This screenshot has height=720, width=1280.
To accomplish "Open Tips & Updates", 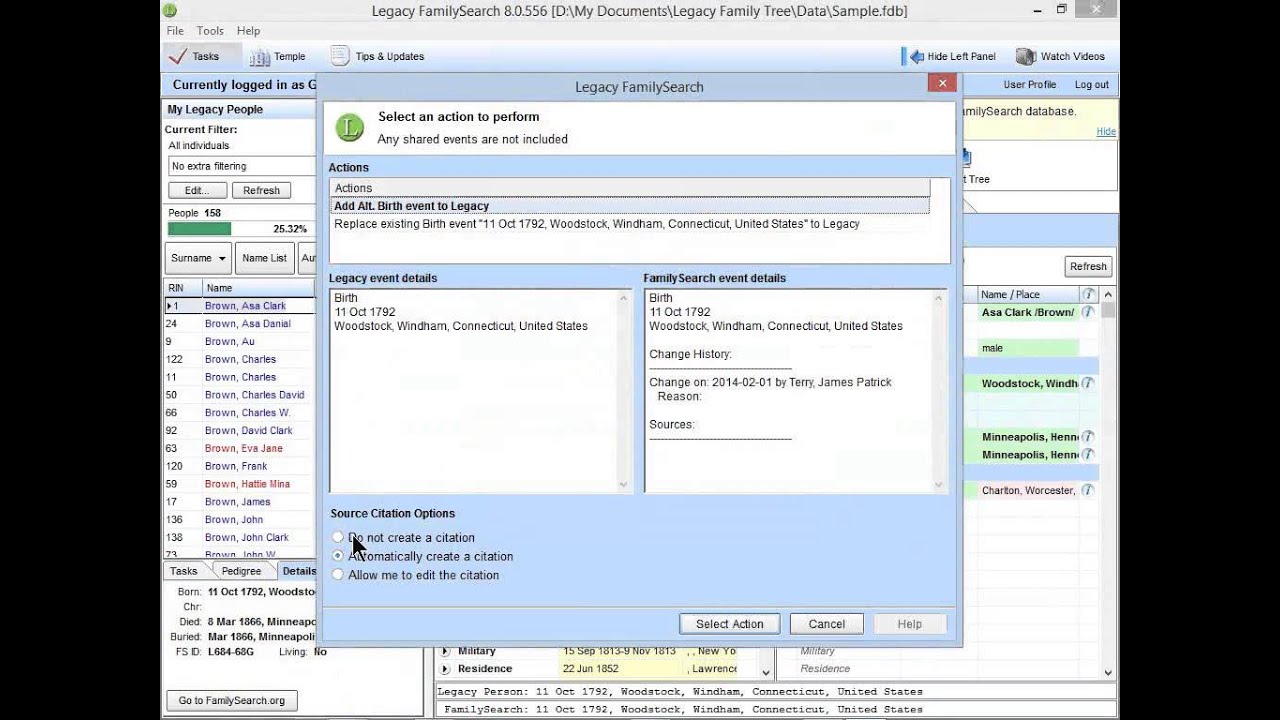I will pyautogui.click(x=377, y=57).
